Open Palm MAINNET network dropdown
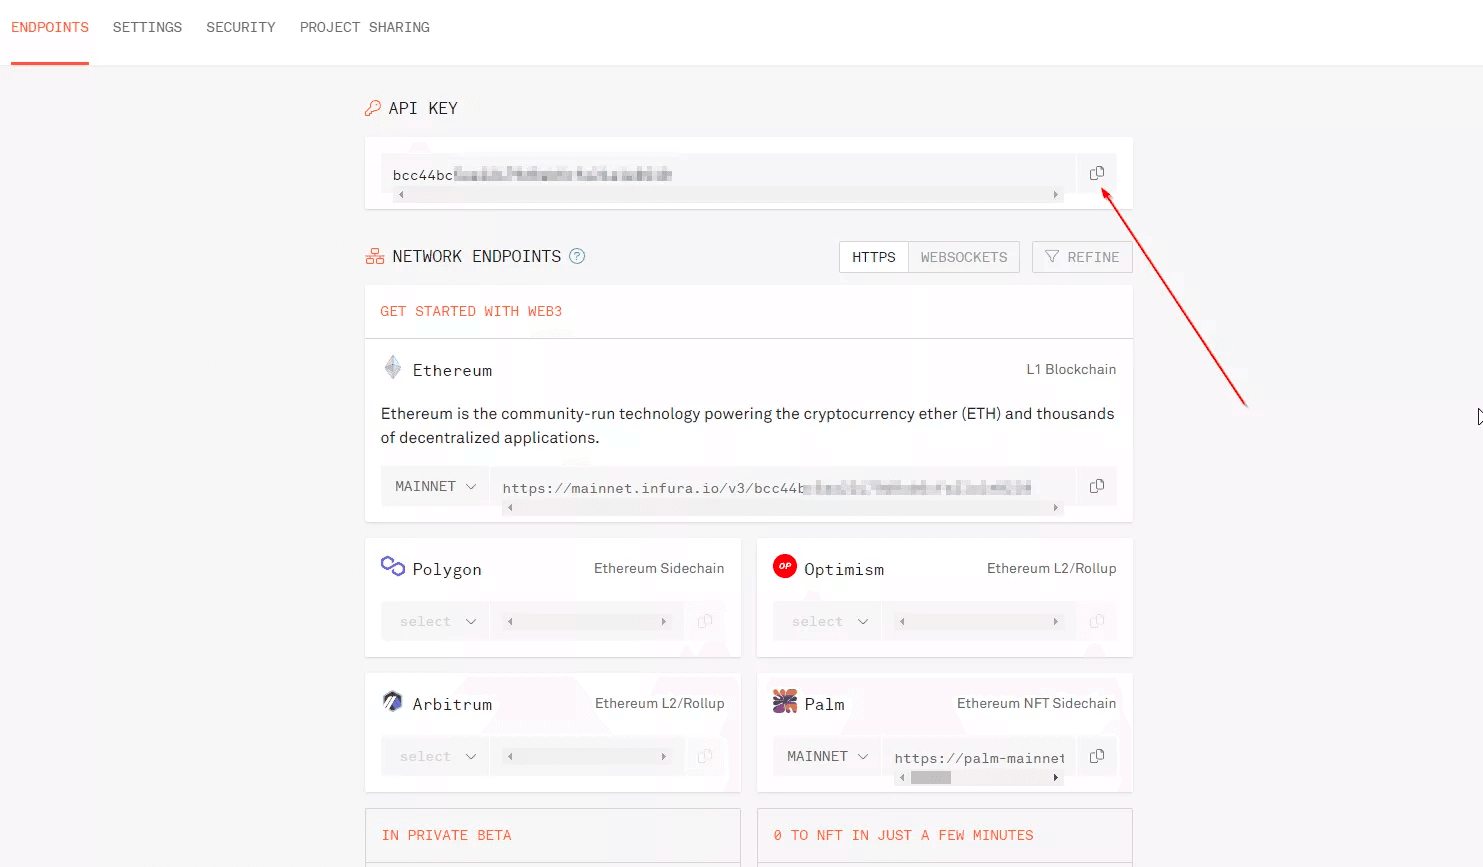This screenshot has width=1483, height=867. 827,756
